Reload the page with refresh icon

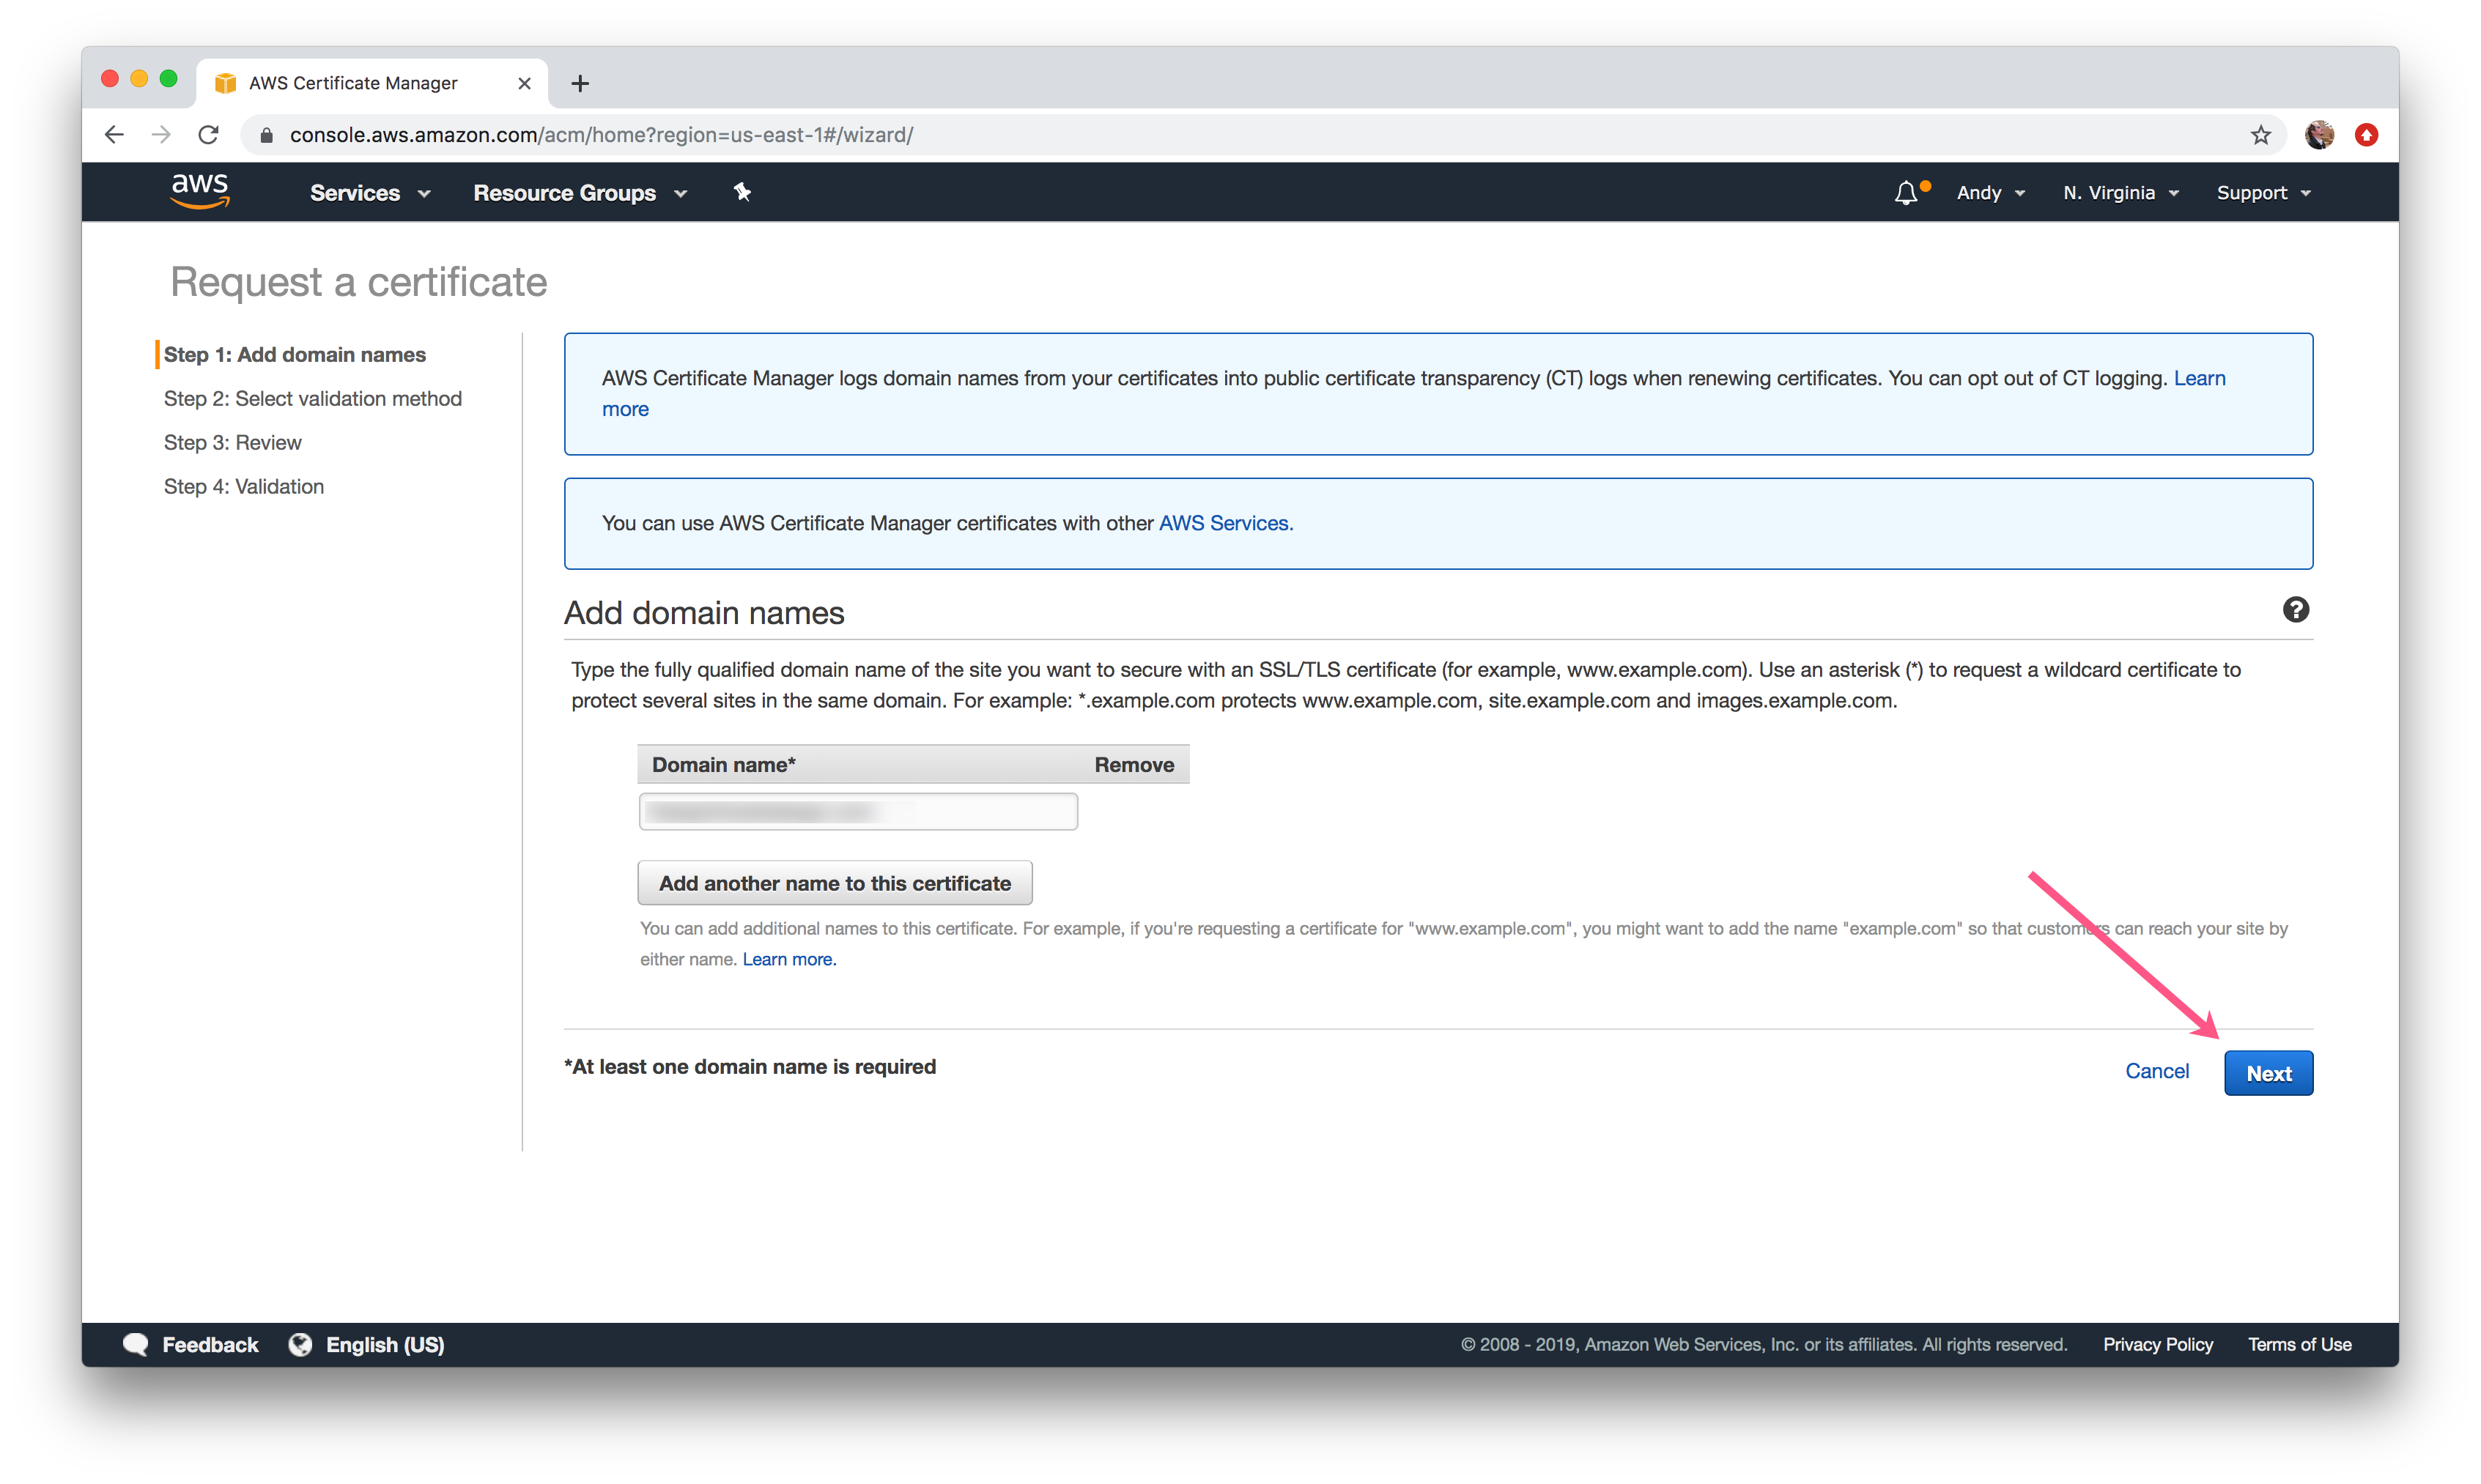pyautogui.click(x=208, y=135)
